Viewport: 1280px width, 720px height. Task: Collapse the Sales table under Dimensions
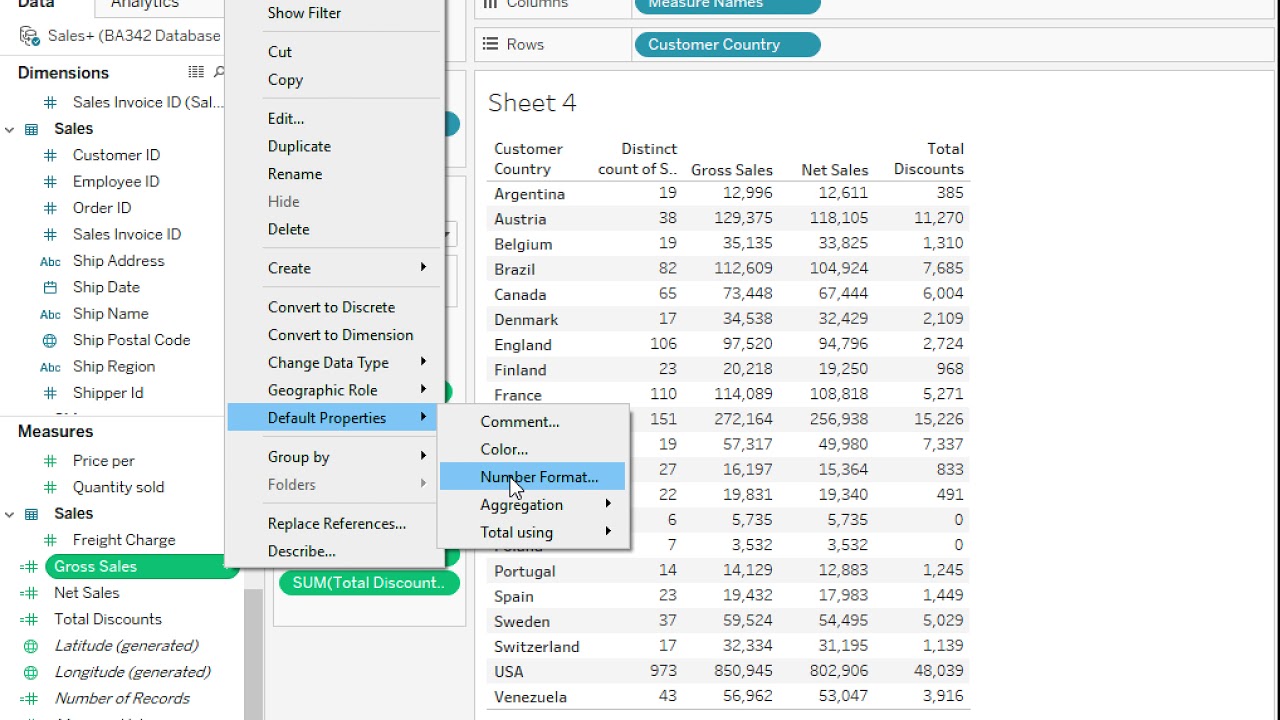pyautogui.click(x=10, y=129)
